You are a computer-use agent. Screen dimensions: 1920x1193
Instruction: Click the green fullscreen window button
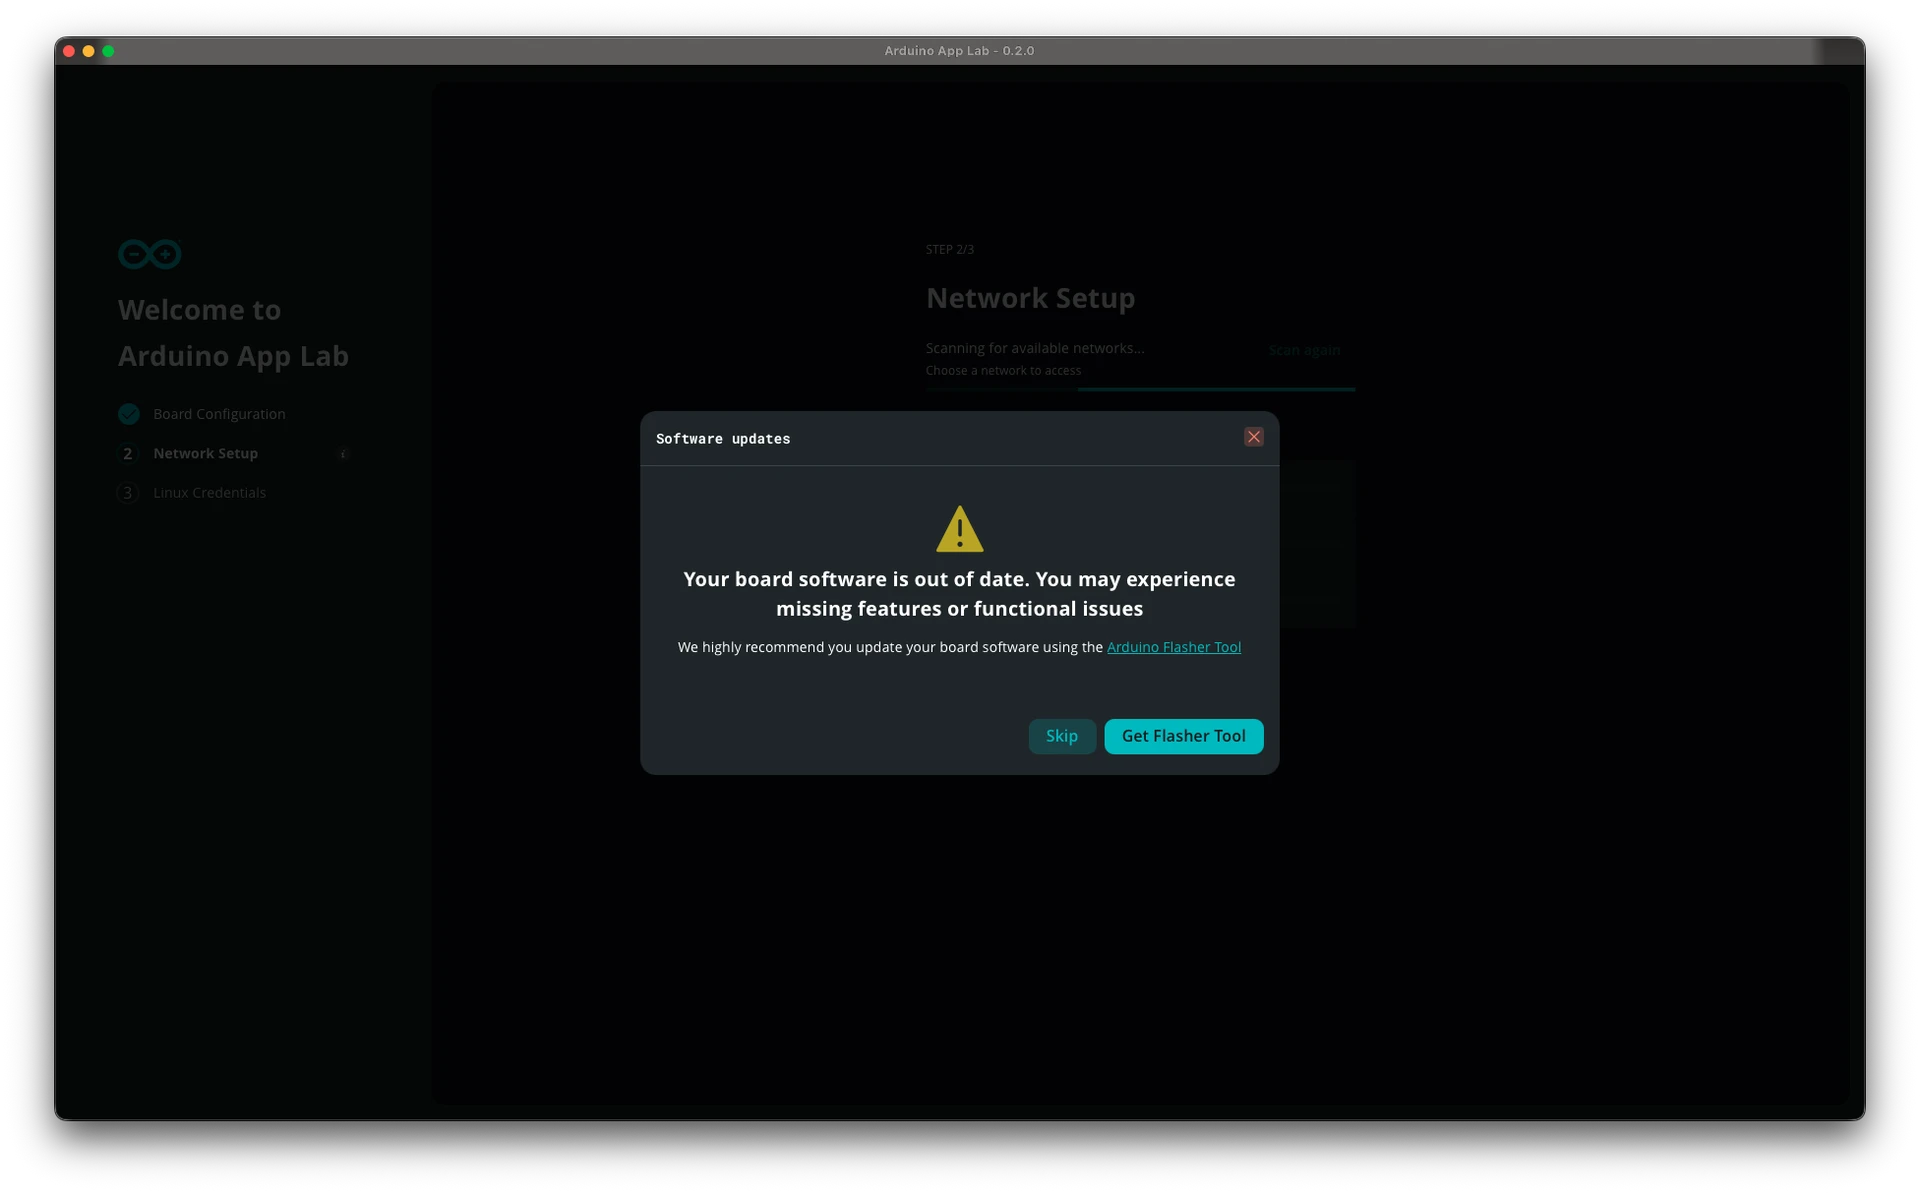coord(108,51)
